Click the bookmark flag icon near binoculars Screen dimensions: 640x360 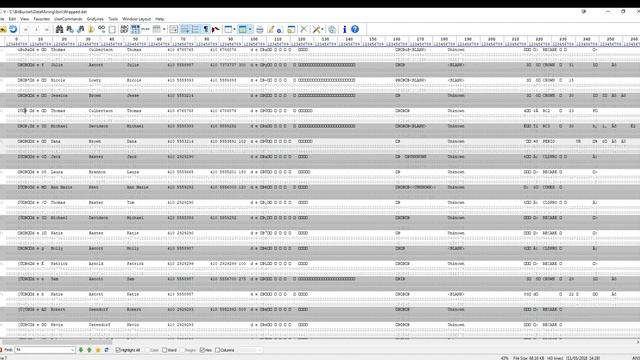pos(91,29)
